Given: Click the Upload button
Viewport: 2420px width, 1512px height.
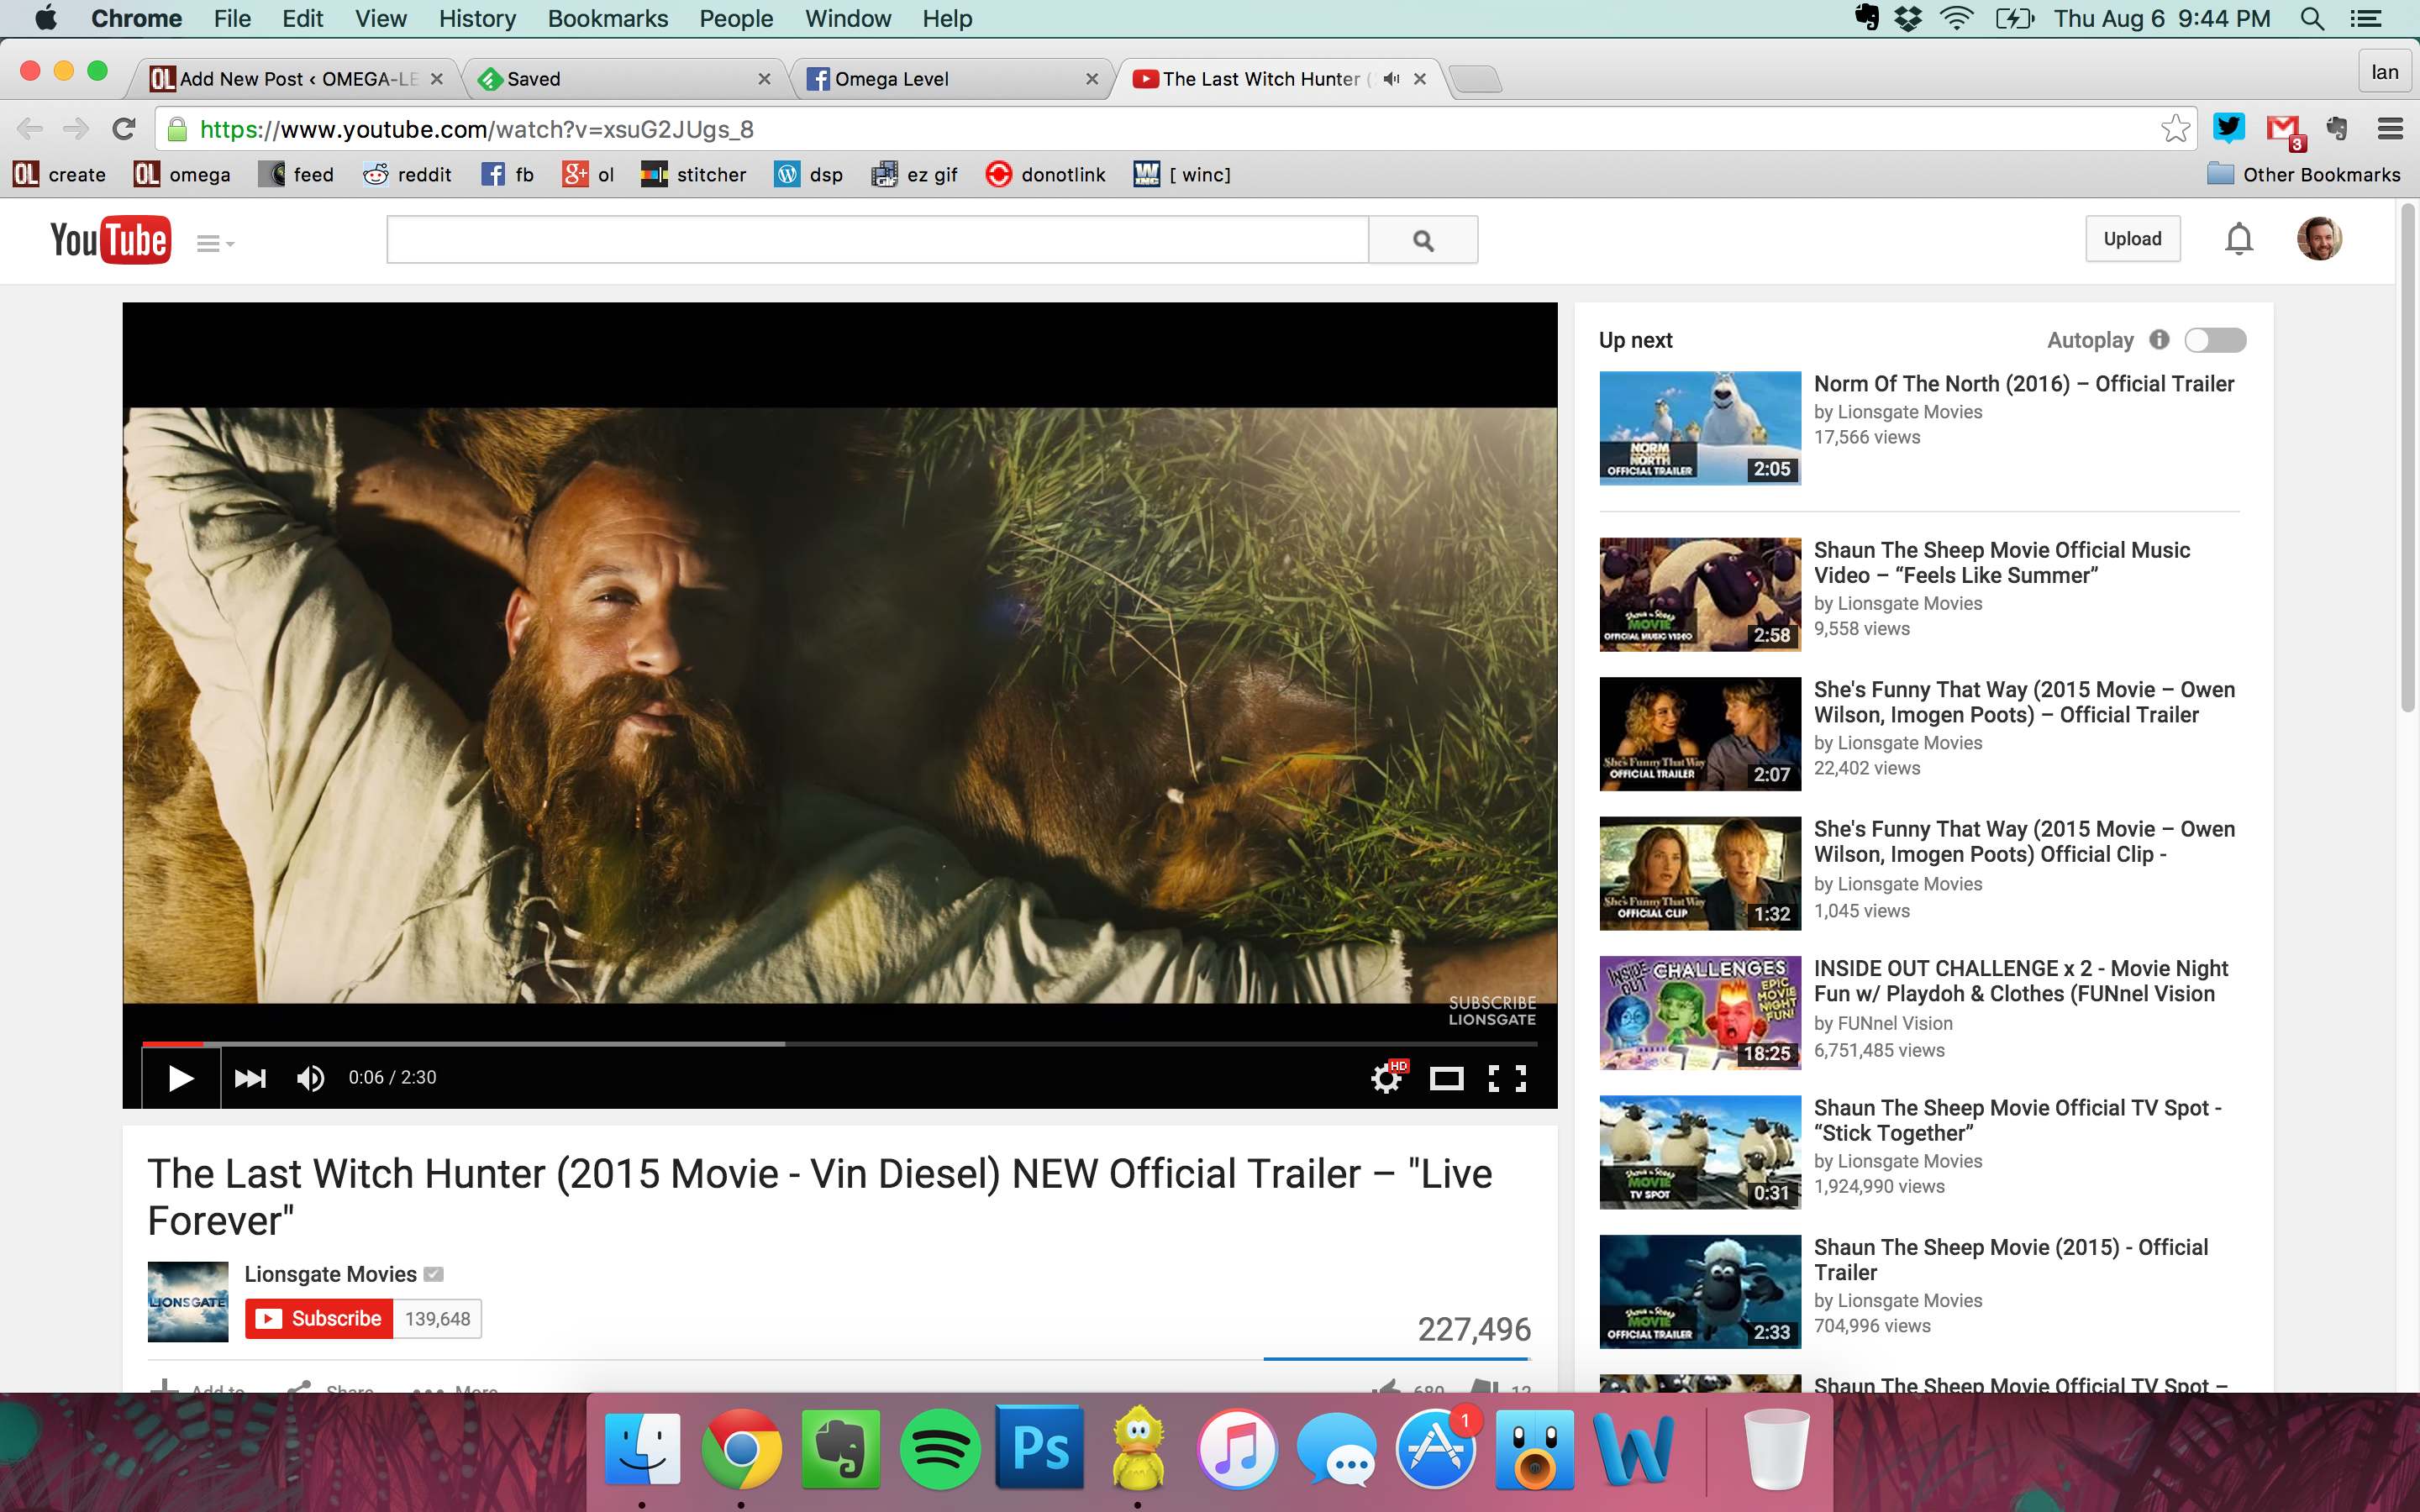Looking at the screenshot, I should 2132,239.
